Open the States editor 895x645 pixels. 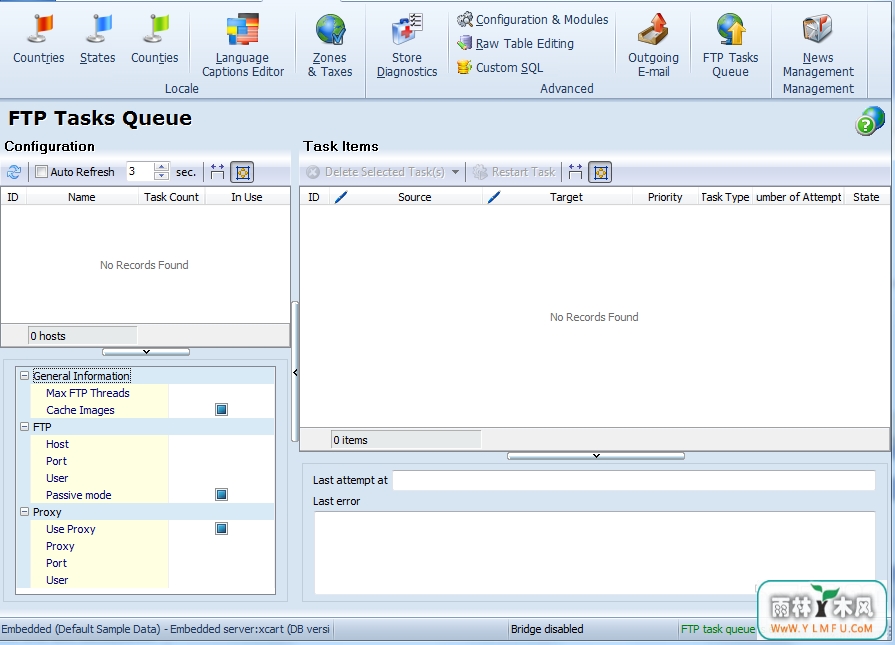pyautogui.click(x=98, y=39)
